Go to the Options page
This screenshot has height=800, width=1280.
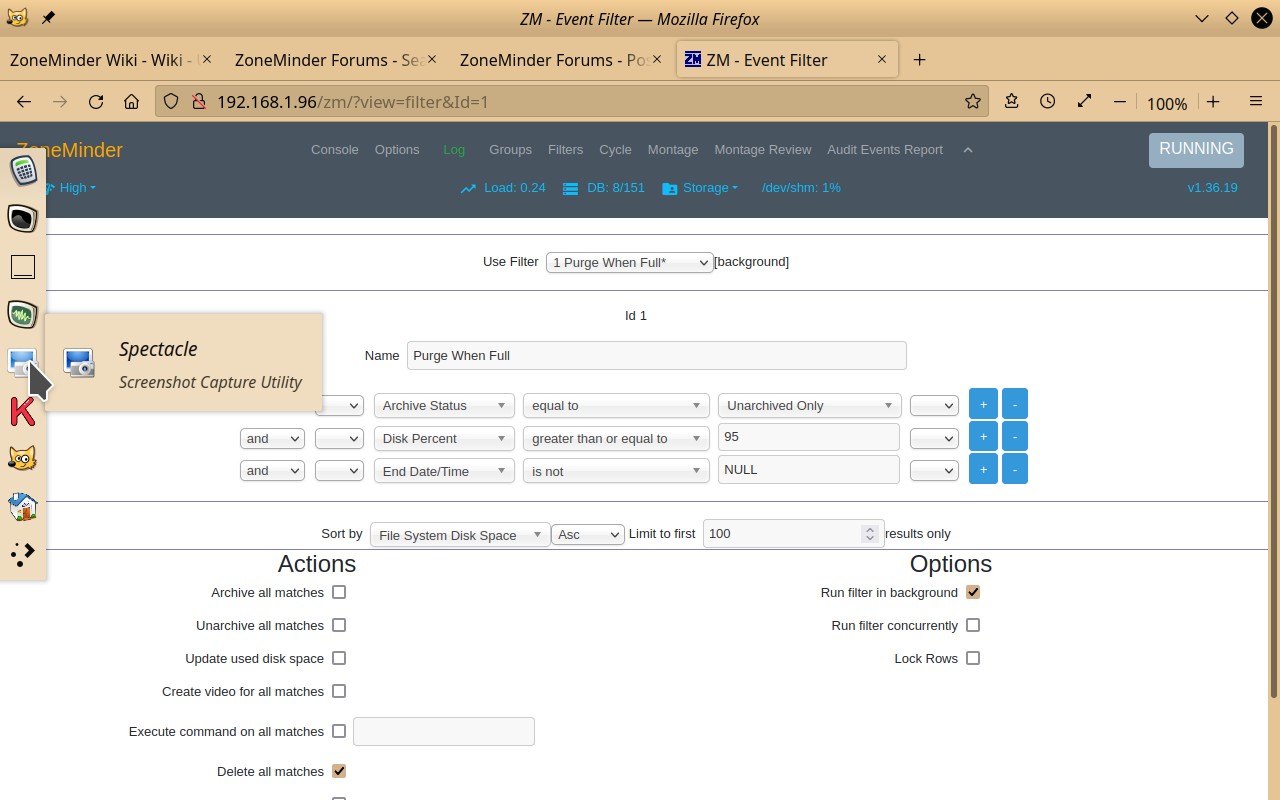click(397, 150)
